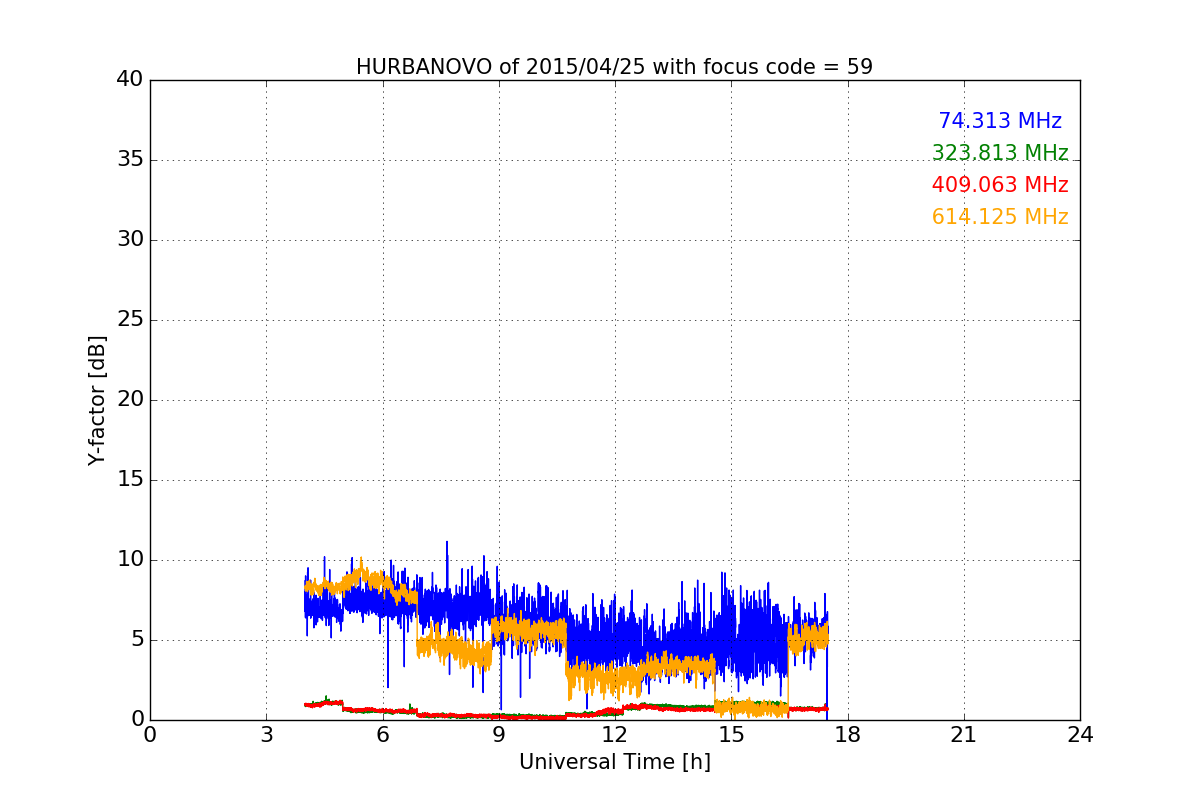Click x-axis tick label 9
Viewport: 1200px width, 800px height.
point(499,735)
